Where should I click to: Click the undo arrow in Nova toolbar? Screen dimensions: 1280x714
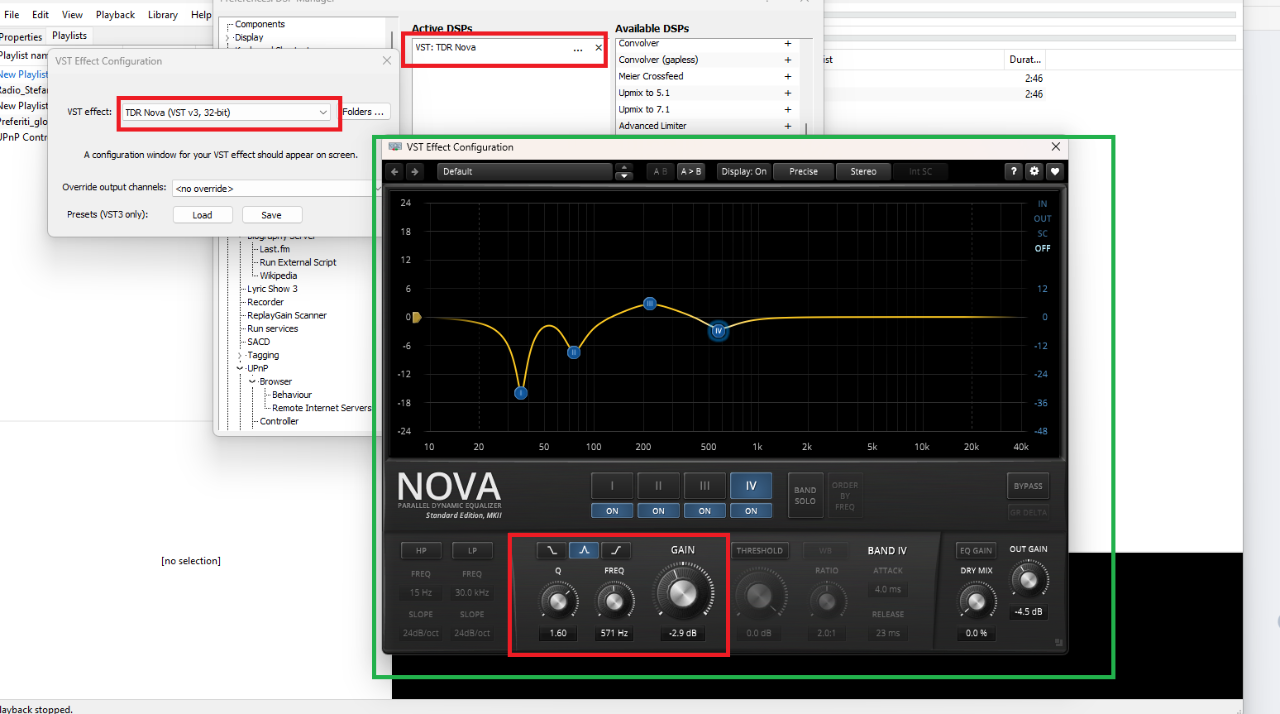[x=395, y=171]
